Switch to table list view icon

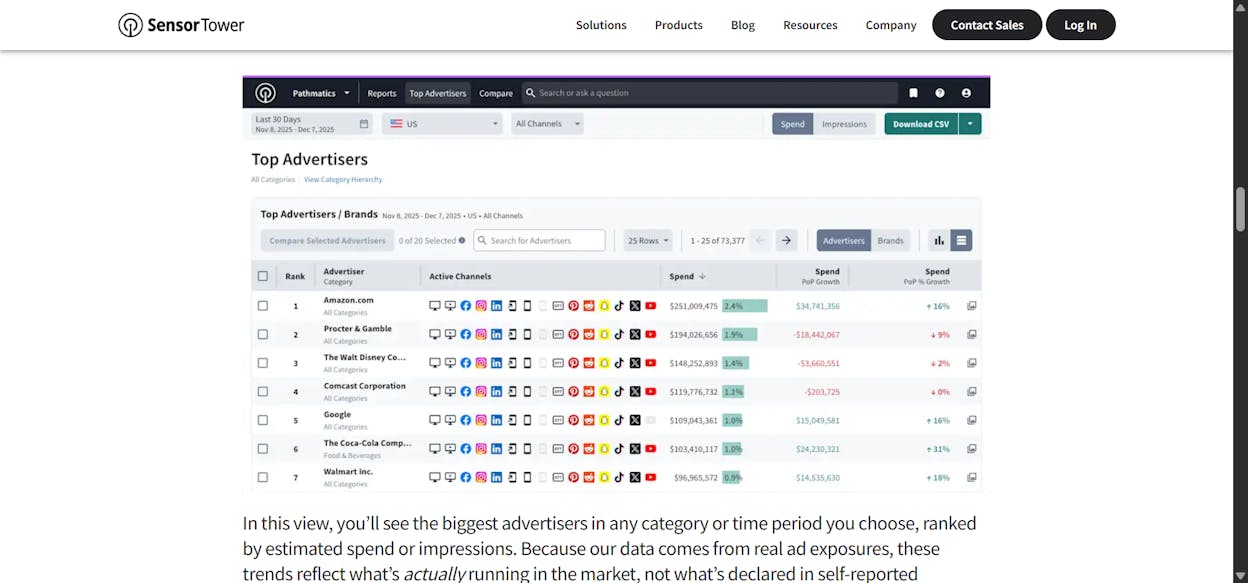961,240
